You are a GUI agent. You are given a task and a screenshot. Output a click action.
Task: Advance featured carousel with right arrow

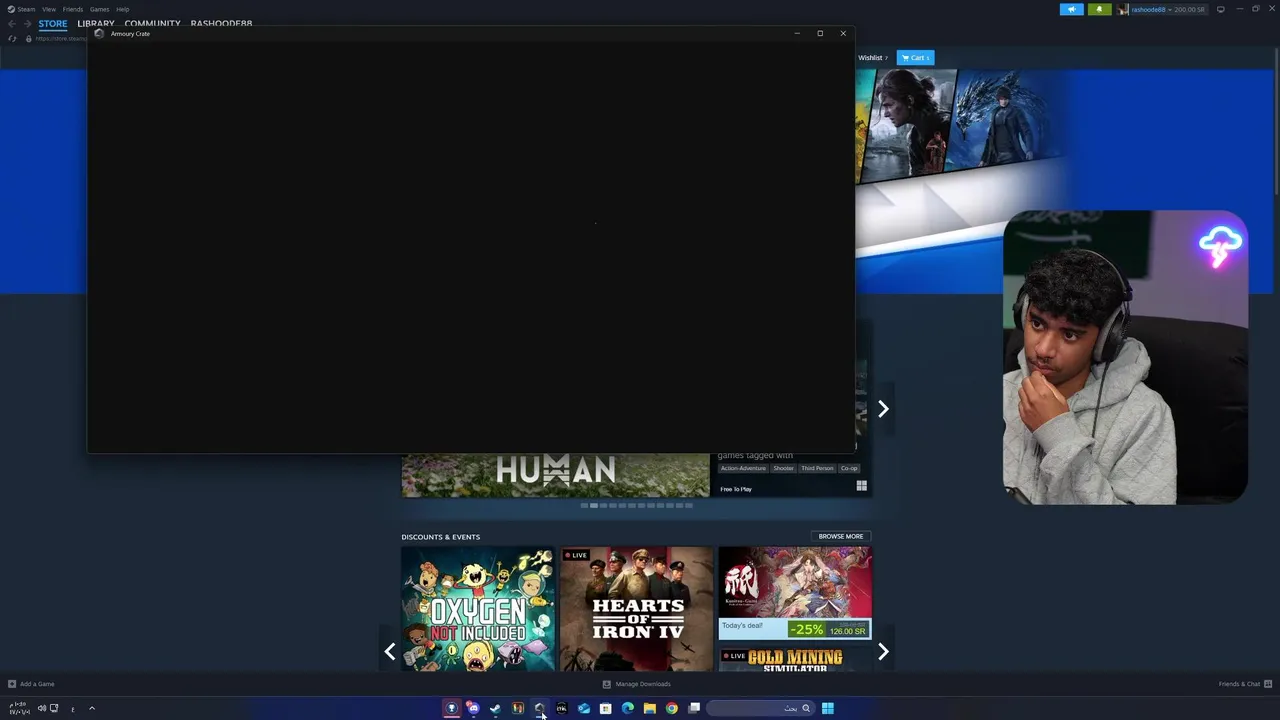883,408
